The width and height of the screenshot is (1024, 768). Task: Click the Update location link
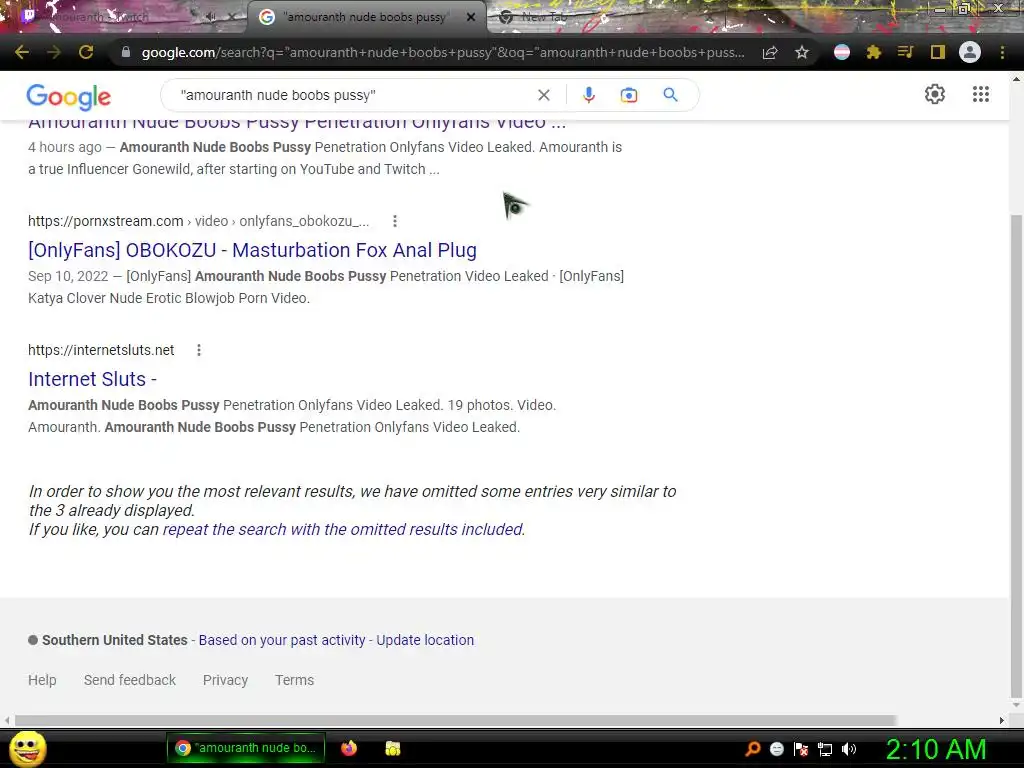click(x=425, y=641)
